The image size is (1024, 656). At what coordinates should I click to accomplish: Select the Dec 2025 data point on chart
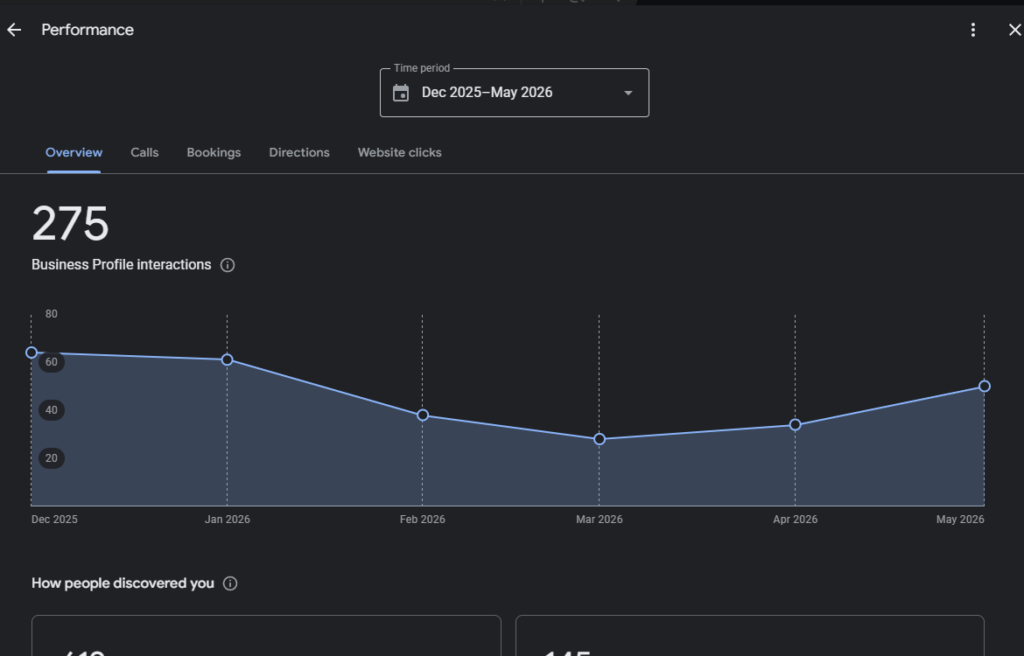click(31, 353)
